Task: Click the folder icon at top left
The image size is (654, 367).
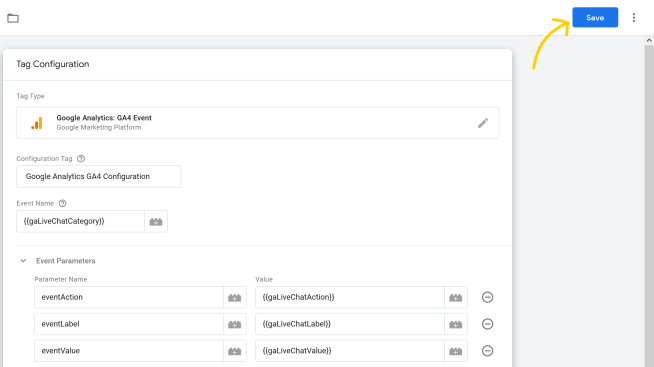Action: (13, 18)
